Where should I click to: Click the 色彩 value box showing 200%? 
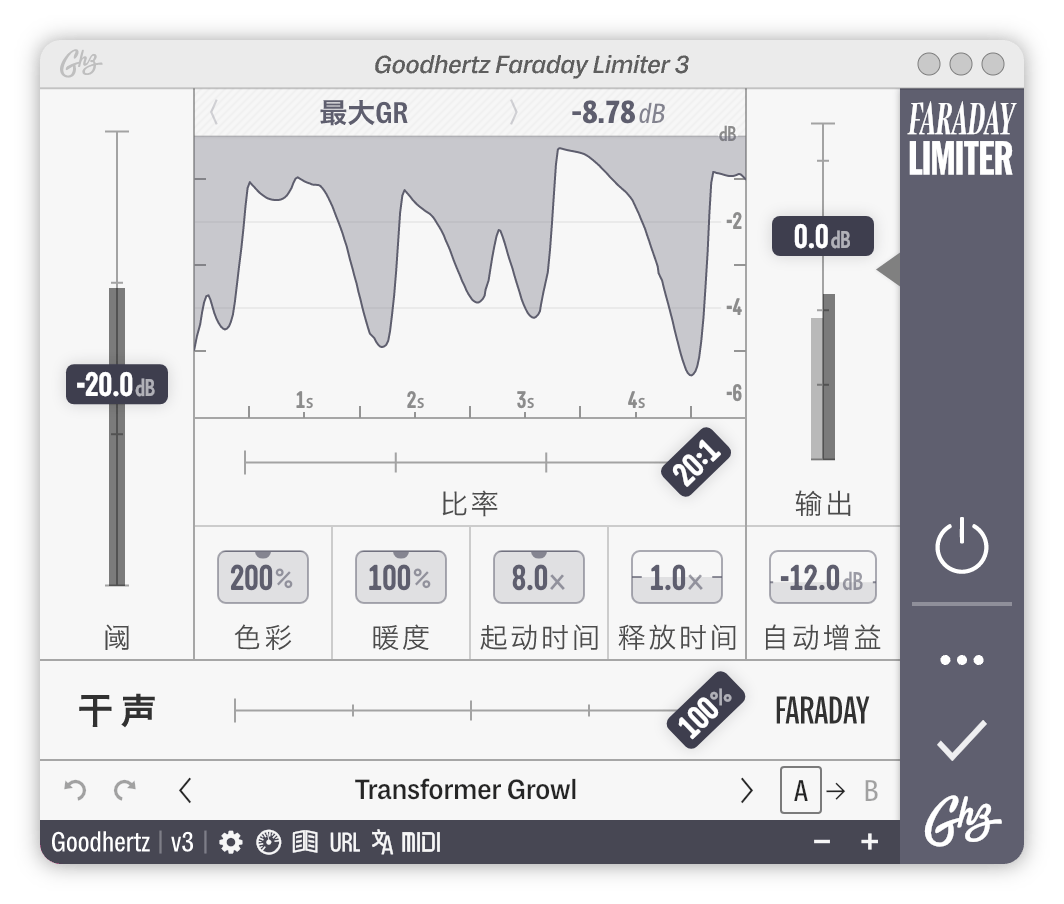pos(262,577)
